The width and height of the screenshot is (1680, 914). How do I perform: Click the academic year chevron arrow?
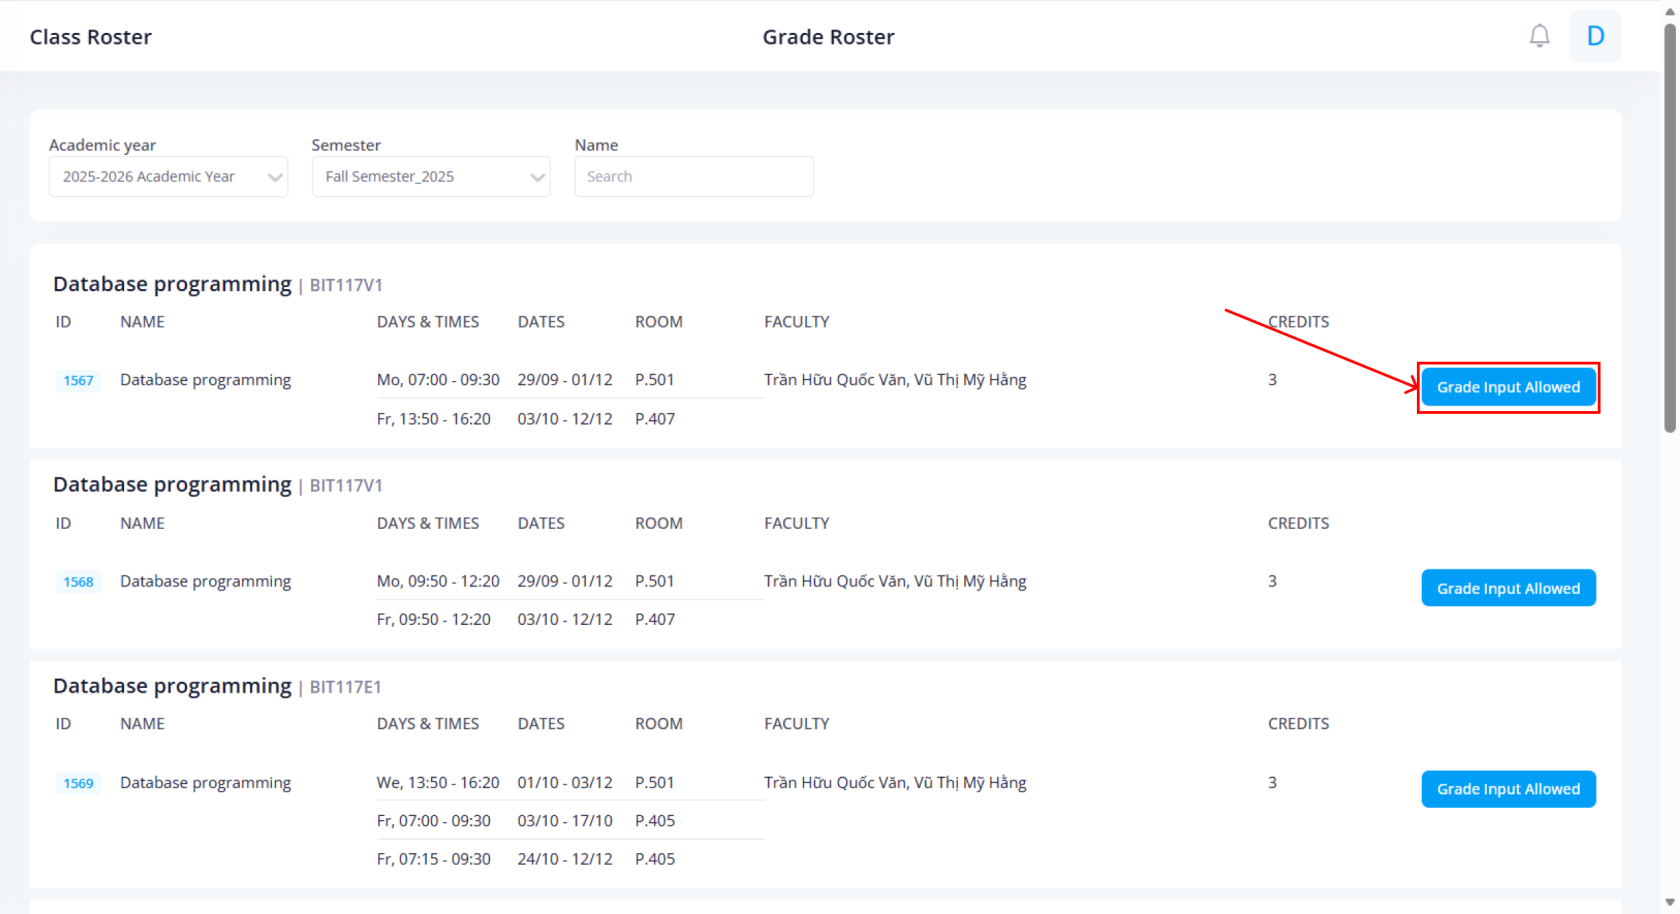274,178
